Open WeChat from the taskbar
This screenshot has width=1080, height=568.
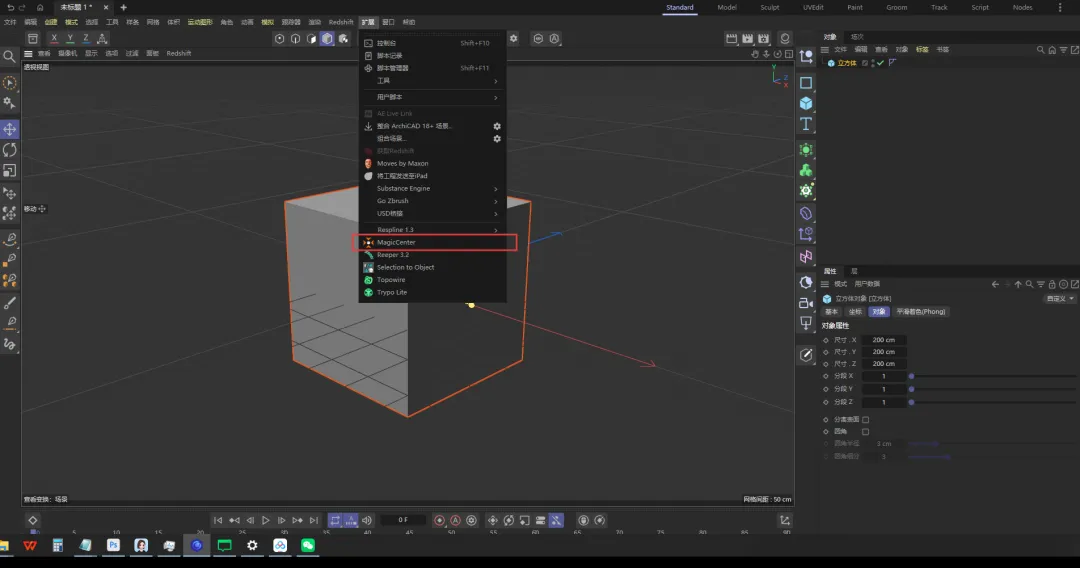[308, 546]
